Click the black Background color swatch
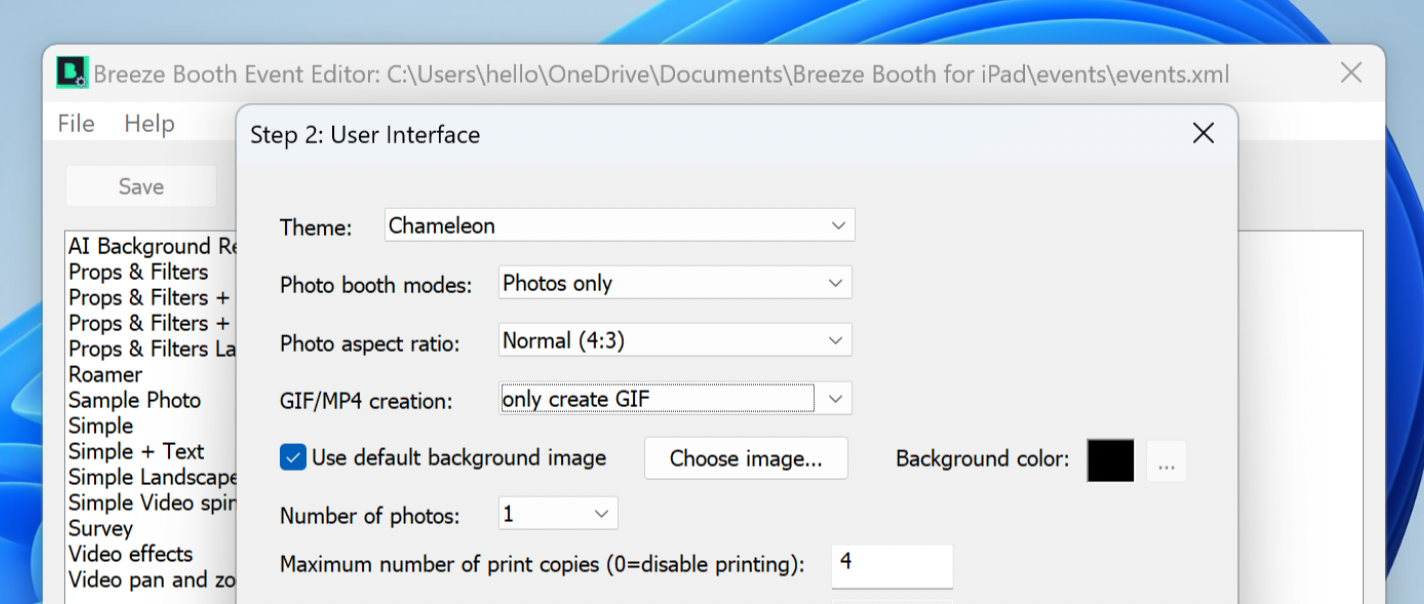The image size is (1424, 604). pyautogui.click(x=1110, y=460)
